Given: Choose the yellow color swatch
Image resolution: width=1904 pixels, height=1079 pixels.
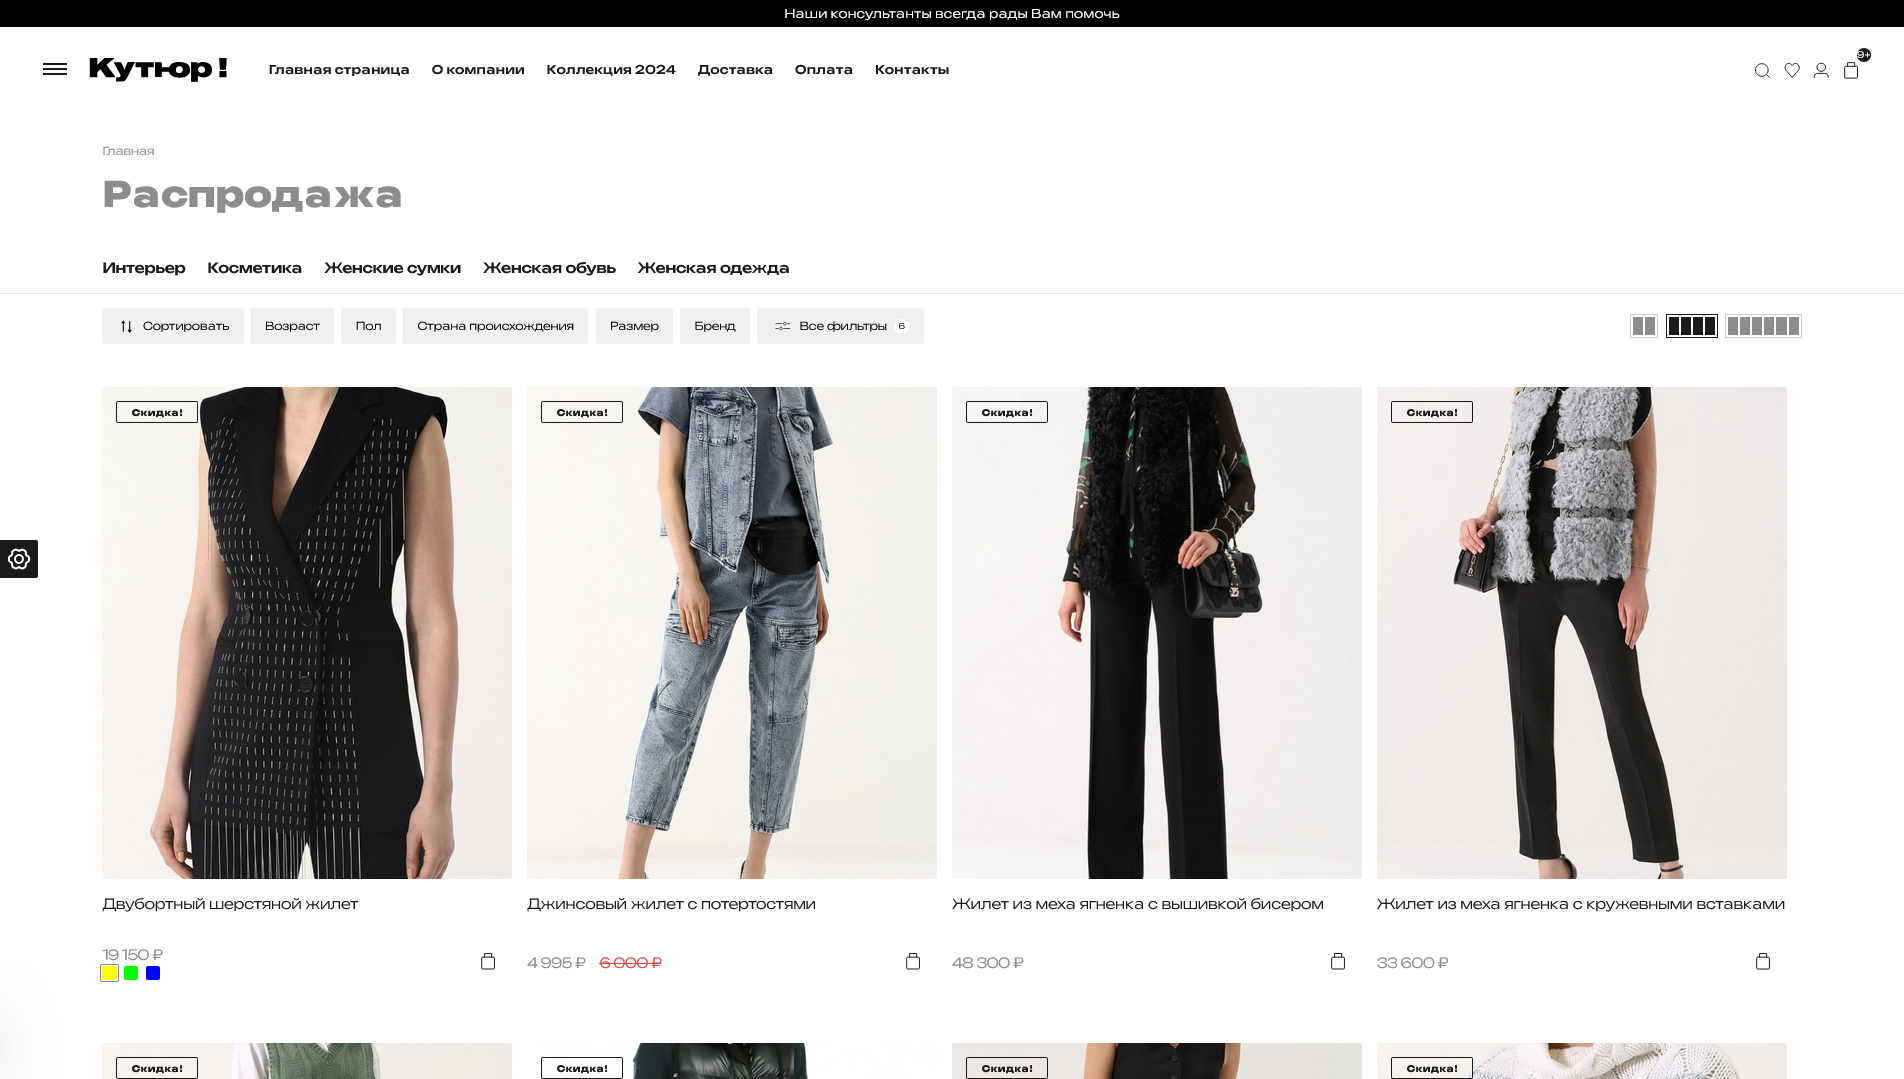Looking at the screenshot, I should [110, 973].
